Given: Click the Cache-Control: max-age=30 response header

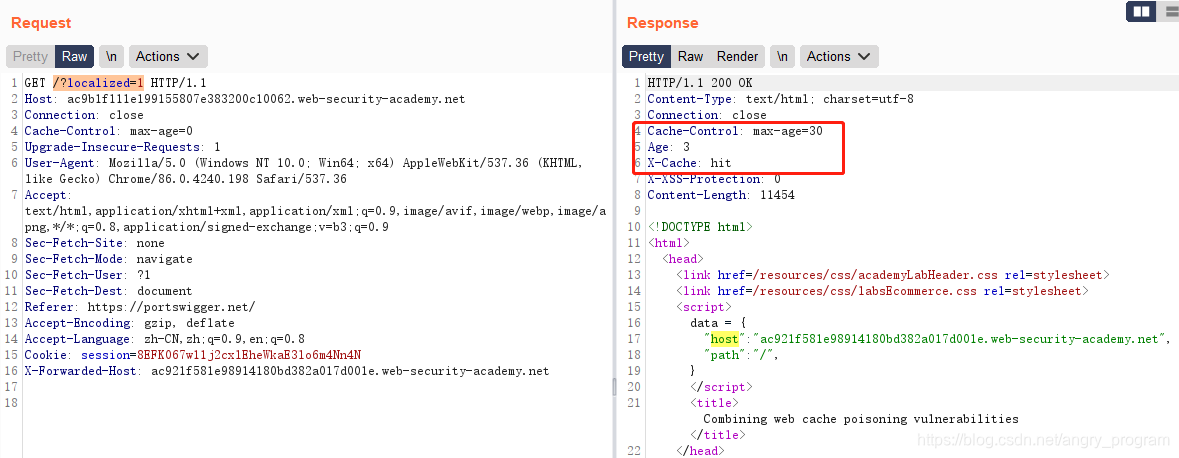Looking at the screenshot, I should point(735,131).
